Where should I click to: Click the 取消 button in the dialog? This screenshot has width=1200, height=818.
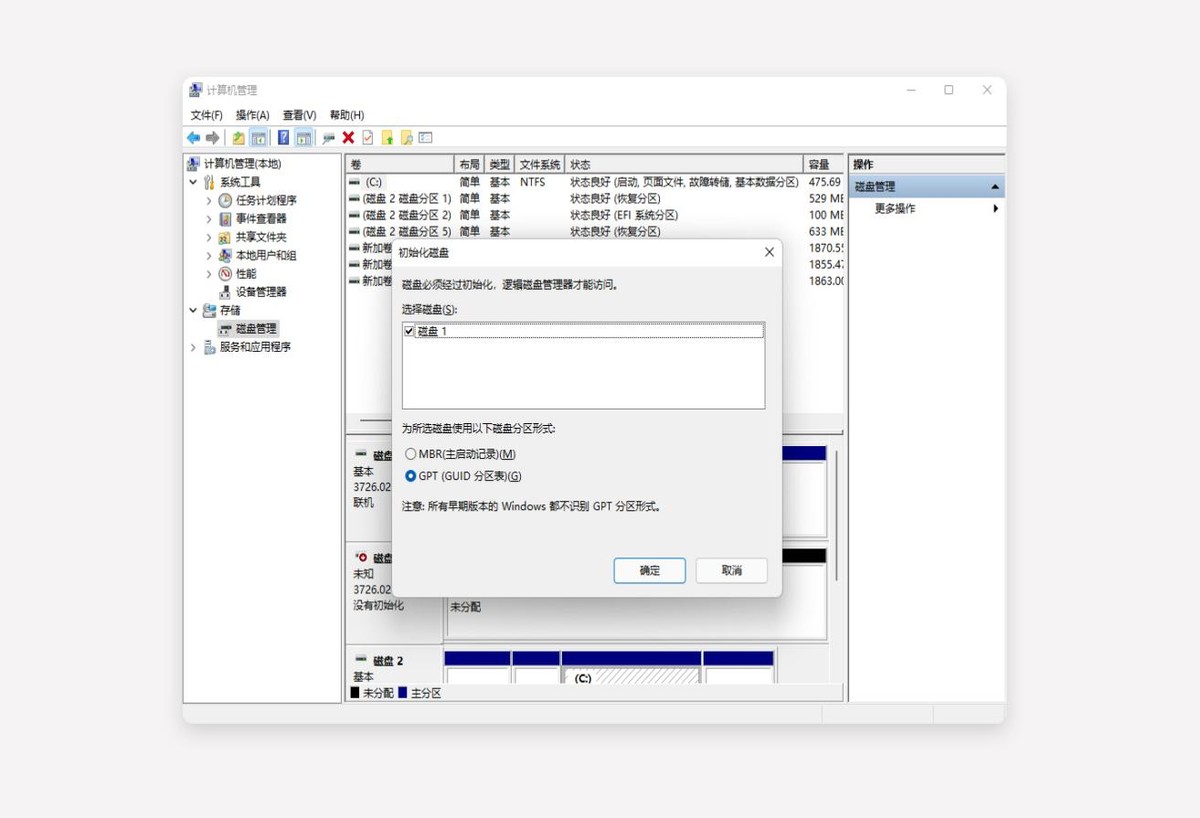click(731, 570)
